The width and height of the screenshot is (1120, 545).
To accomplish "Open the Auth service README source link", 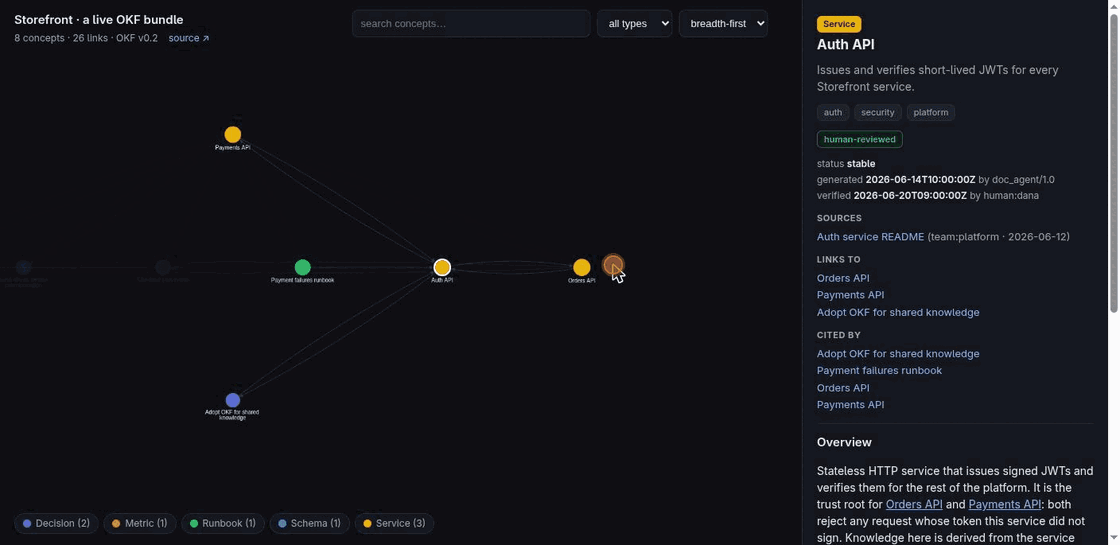I will [871, 236].
